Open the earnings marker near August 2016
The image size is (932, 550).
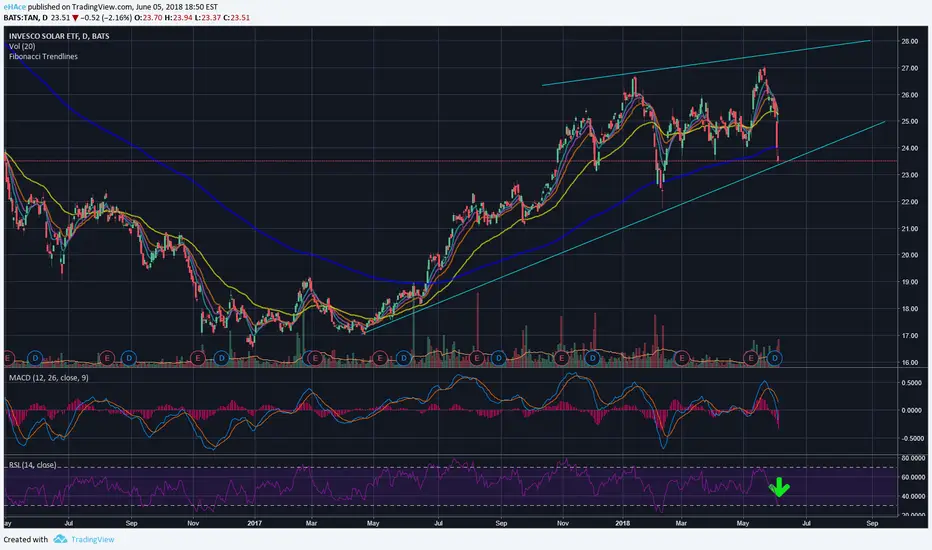(106, 358)
